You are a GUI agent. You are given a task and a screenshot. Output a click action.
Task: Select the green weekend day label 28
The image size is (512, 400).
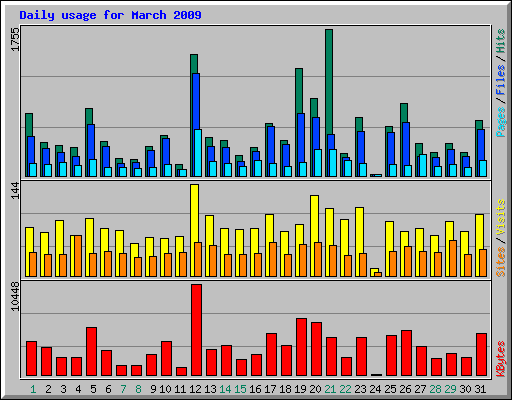[x=435, y=389]
